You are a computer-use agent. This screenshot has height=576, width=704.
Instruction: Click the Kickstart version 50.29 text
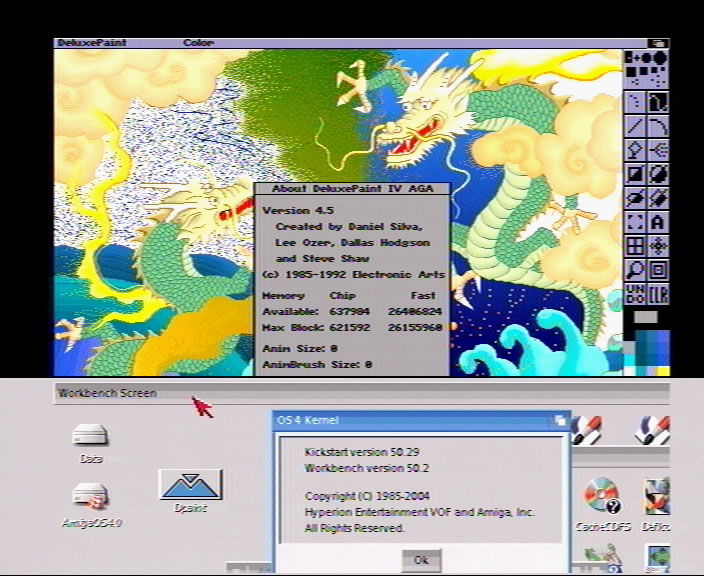[362, 452]
